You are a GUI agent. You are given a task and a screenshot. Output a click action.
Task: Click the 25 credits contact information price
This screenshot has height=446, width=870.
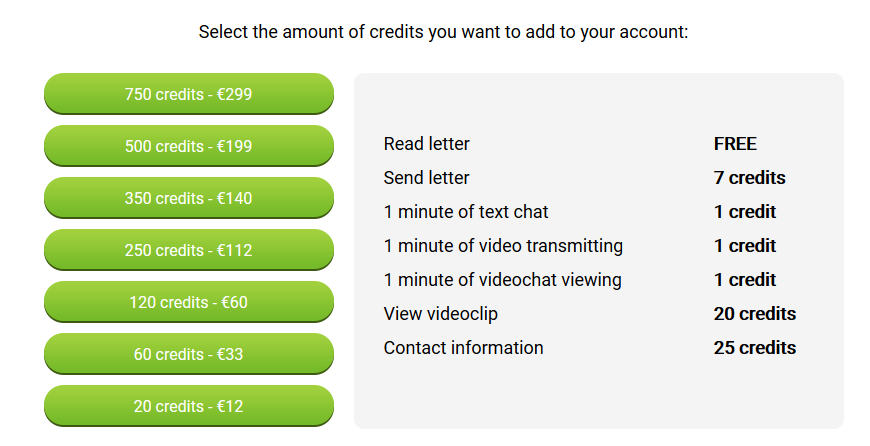[755, 348]
